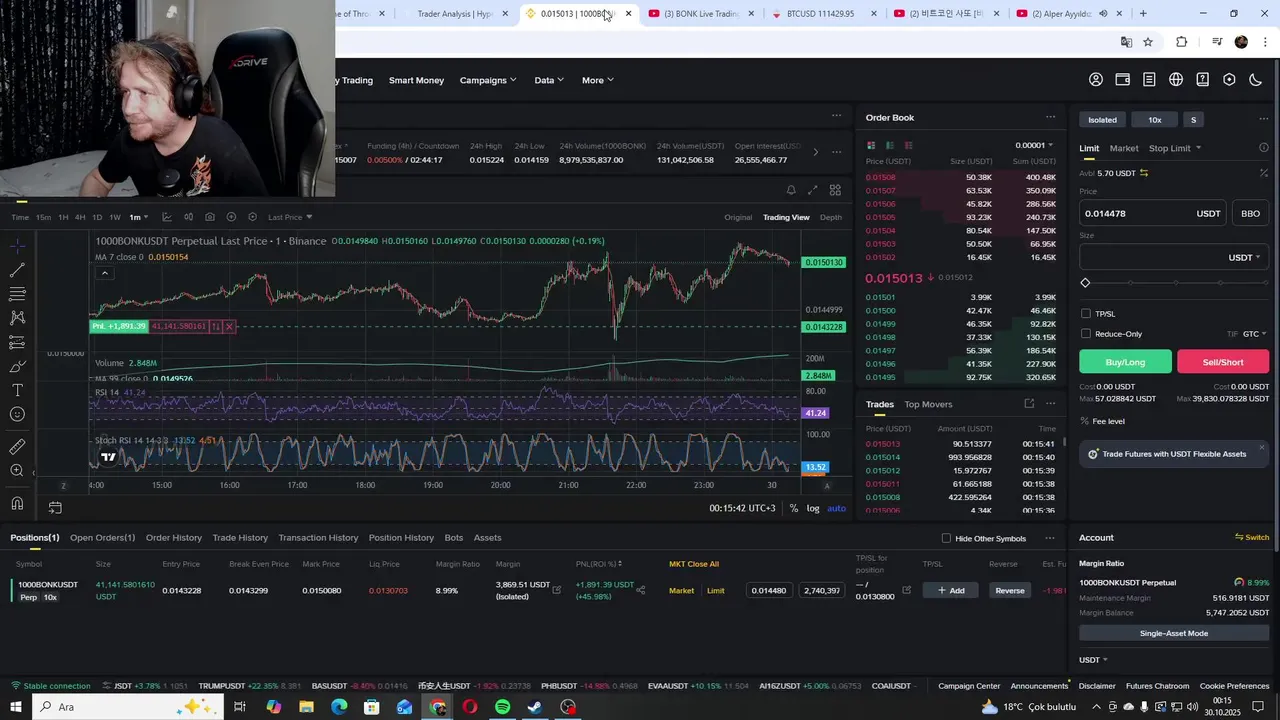1280x720 pixels.
Task: Open the emoji icons tool
Action: [x=17, y=414]
